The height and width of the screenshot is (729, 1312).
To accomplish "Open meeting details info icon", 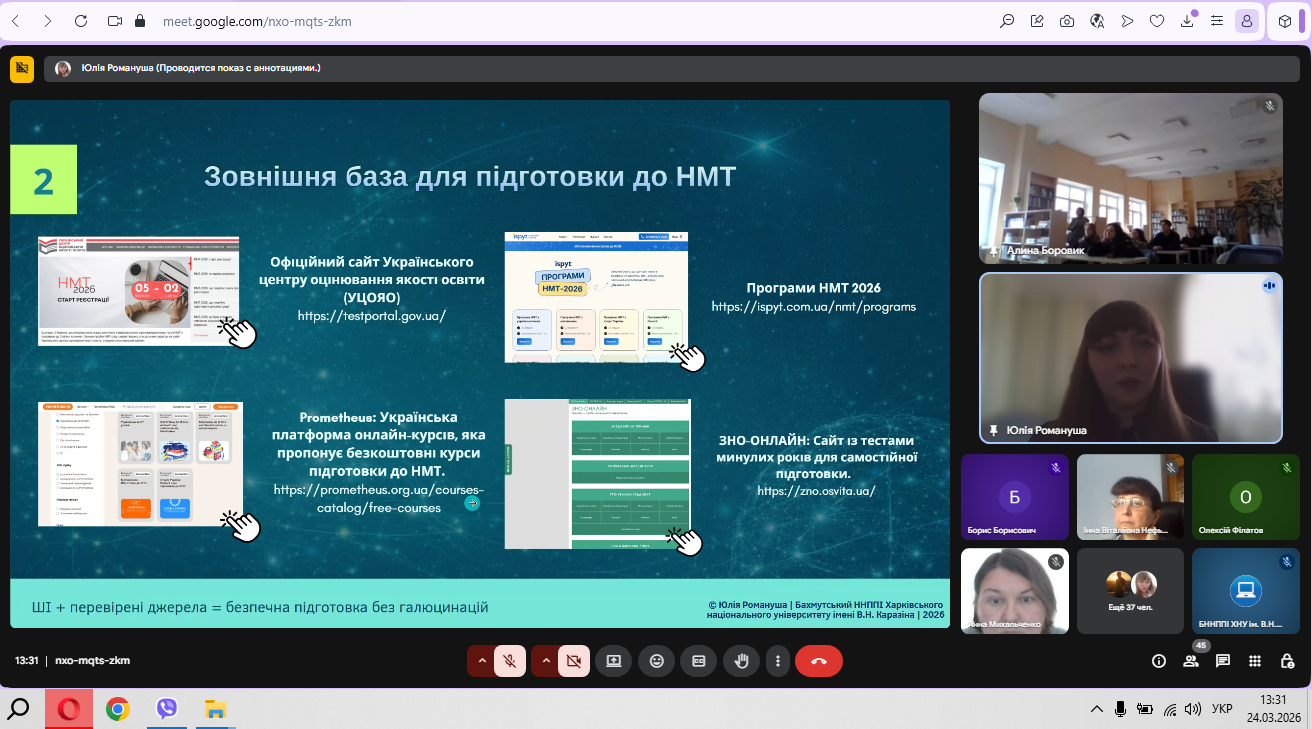I will pos(1159,661).
